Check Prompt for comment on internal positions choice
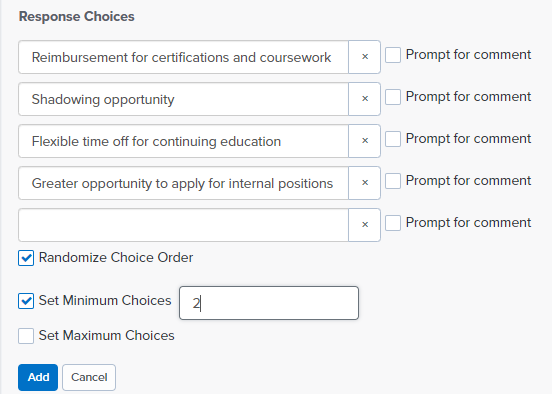This screenshot has width=552, height=394. [x=393, y=181]
